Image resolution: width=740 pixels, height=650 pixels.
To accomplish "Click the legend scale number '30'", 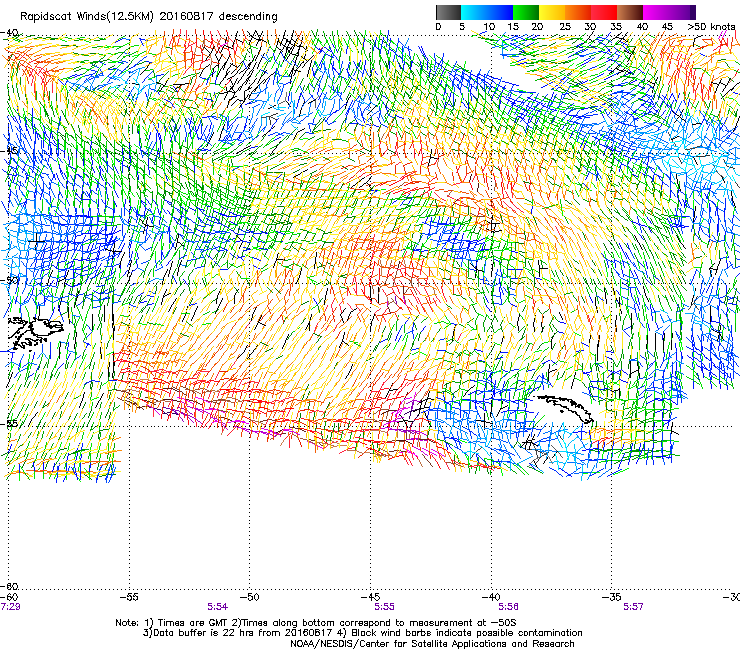I will [590, 27].
